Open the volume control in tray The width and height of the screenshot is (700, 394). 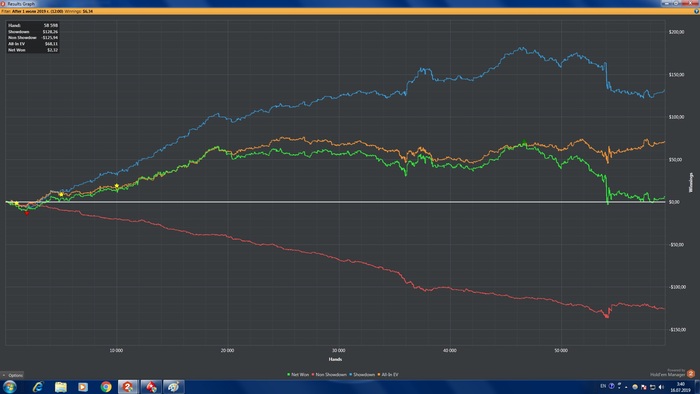coord(661,387)
